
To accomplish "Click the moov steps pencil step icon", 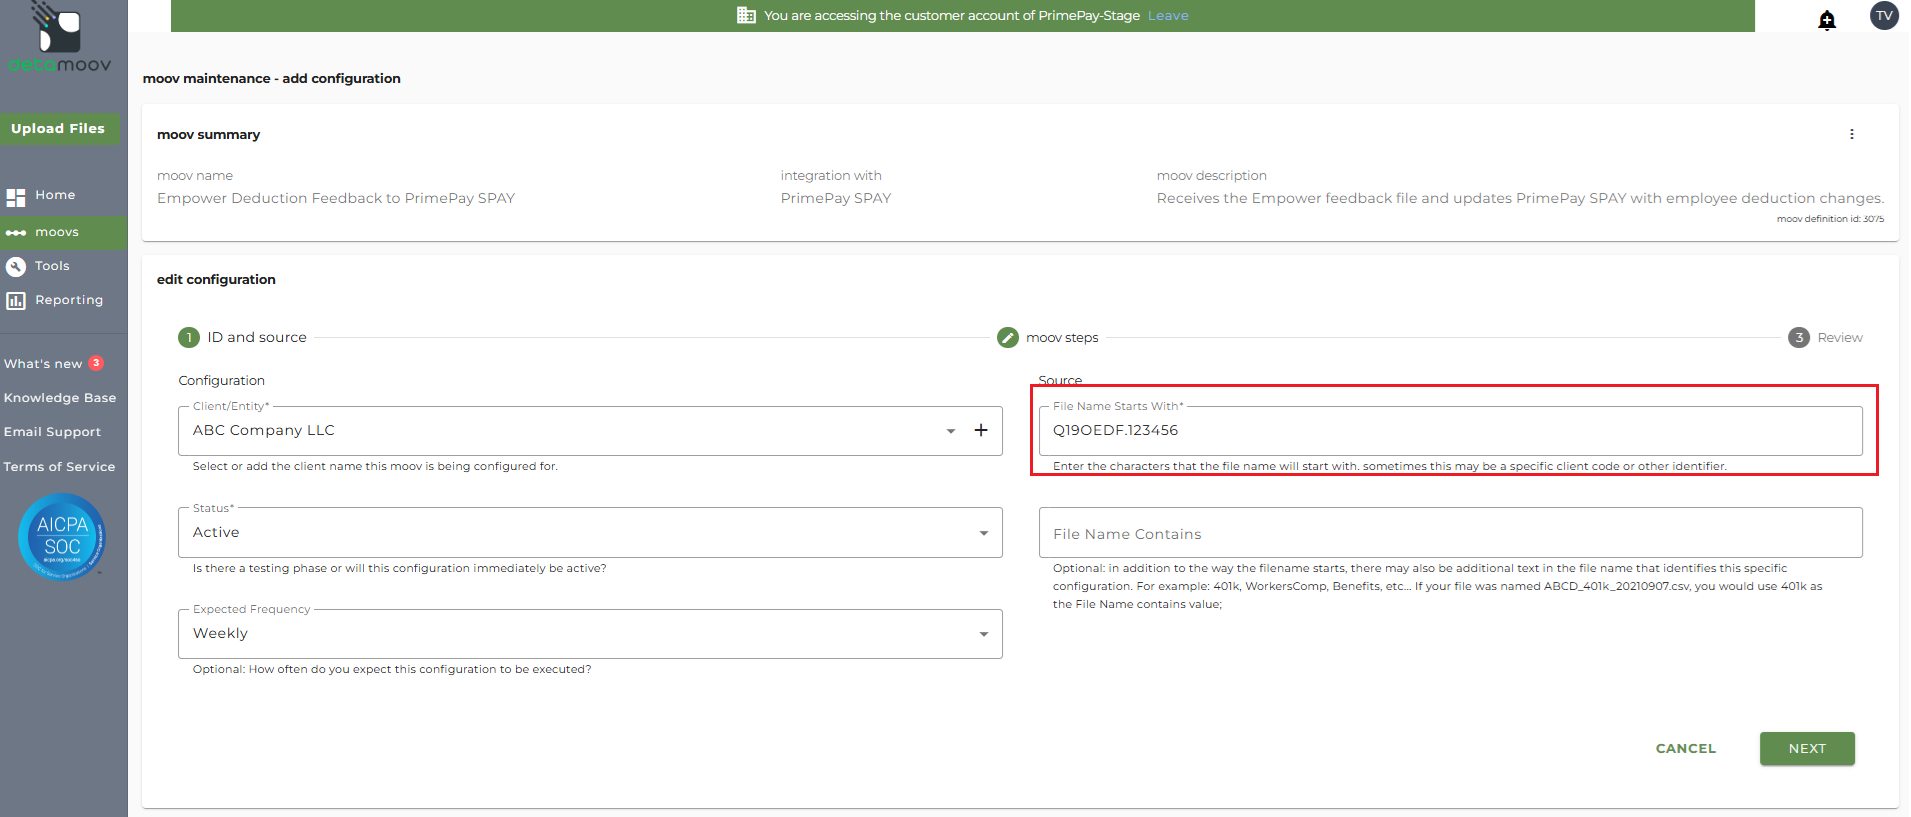I will pyautogui.click(x=1007, y=338).
